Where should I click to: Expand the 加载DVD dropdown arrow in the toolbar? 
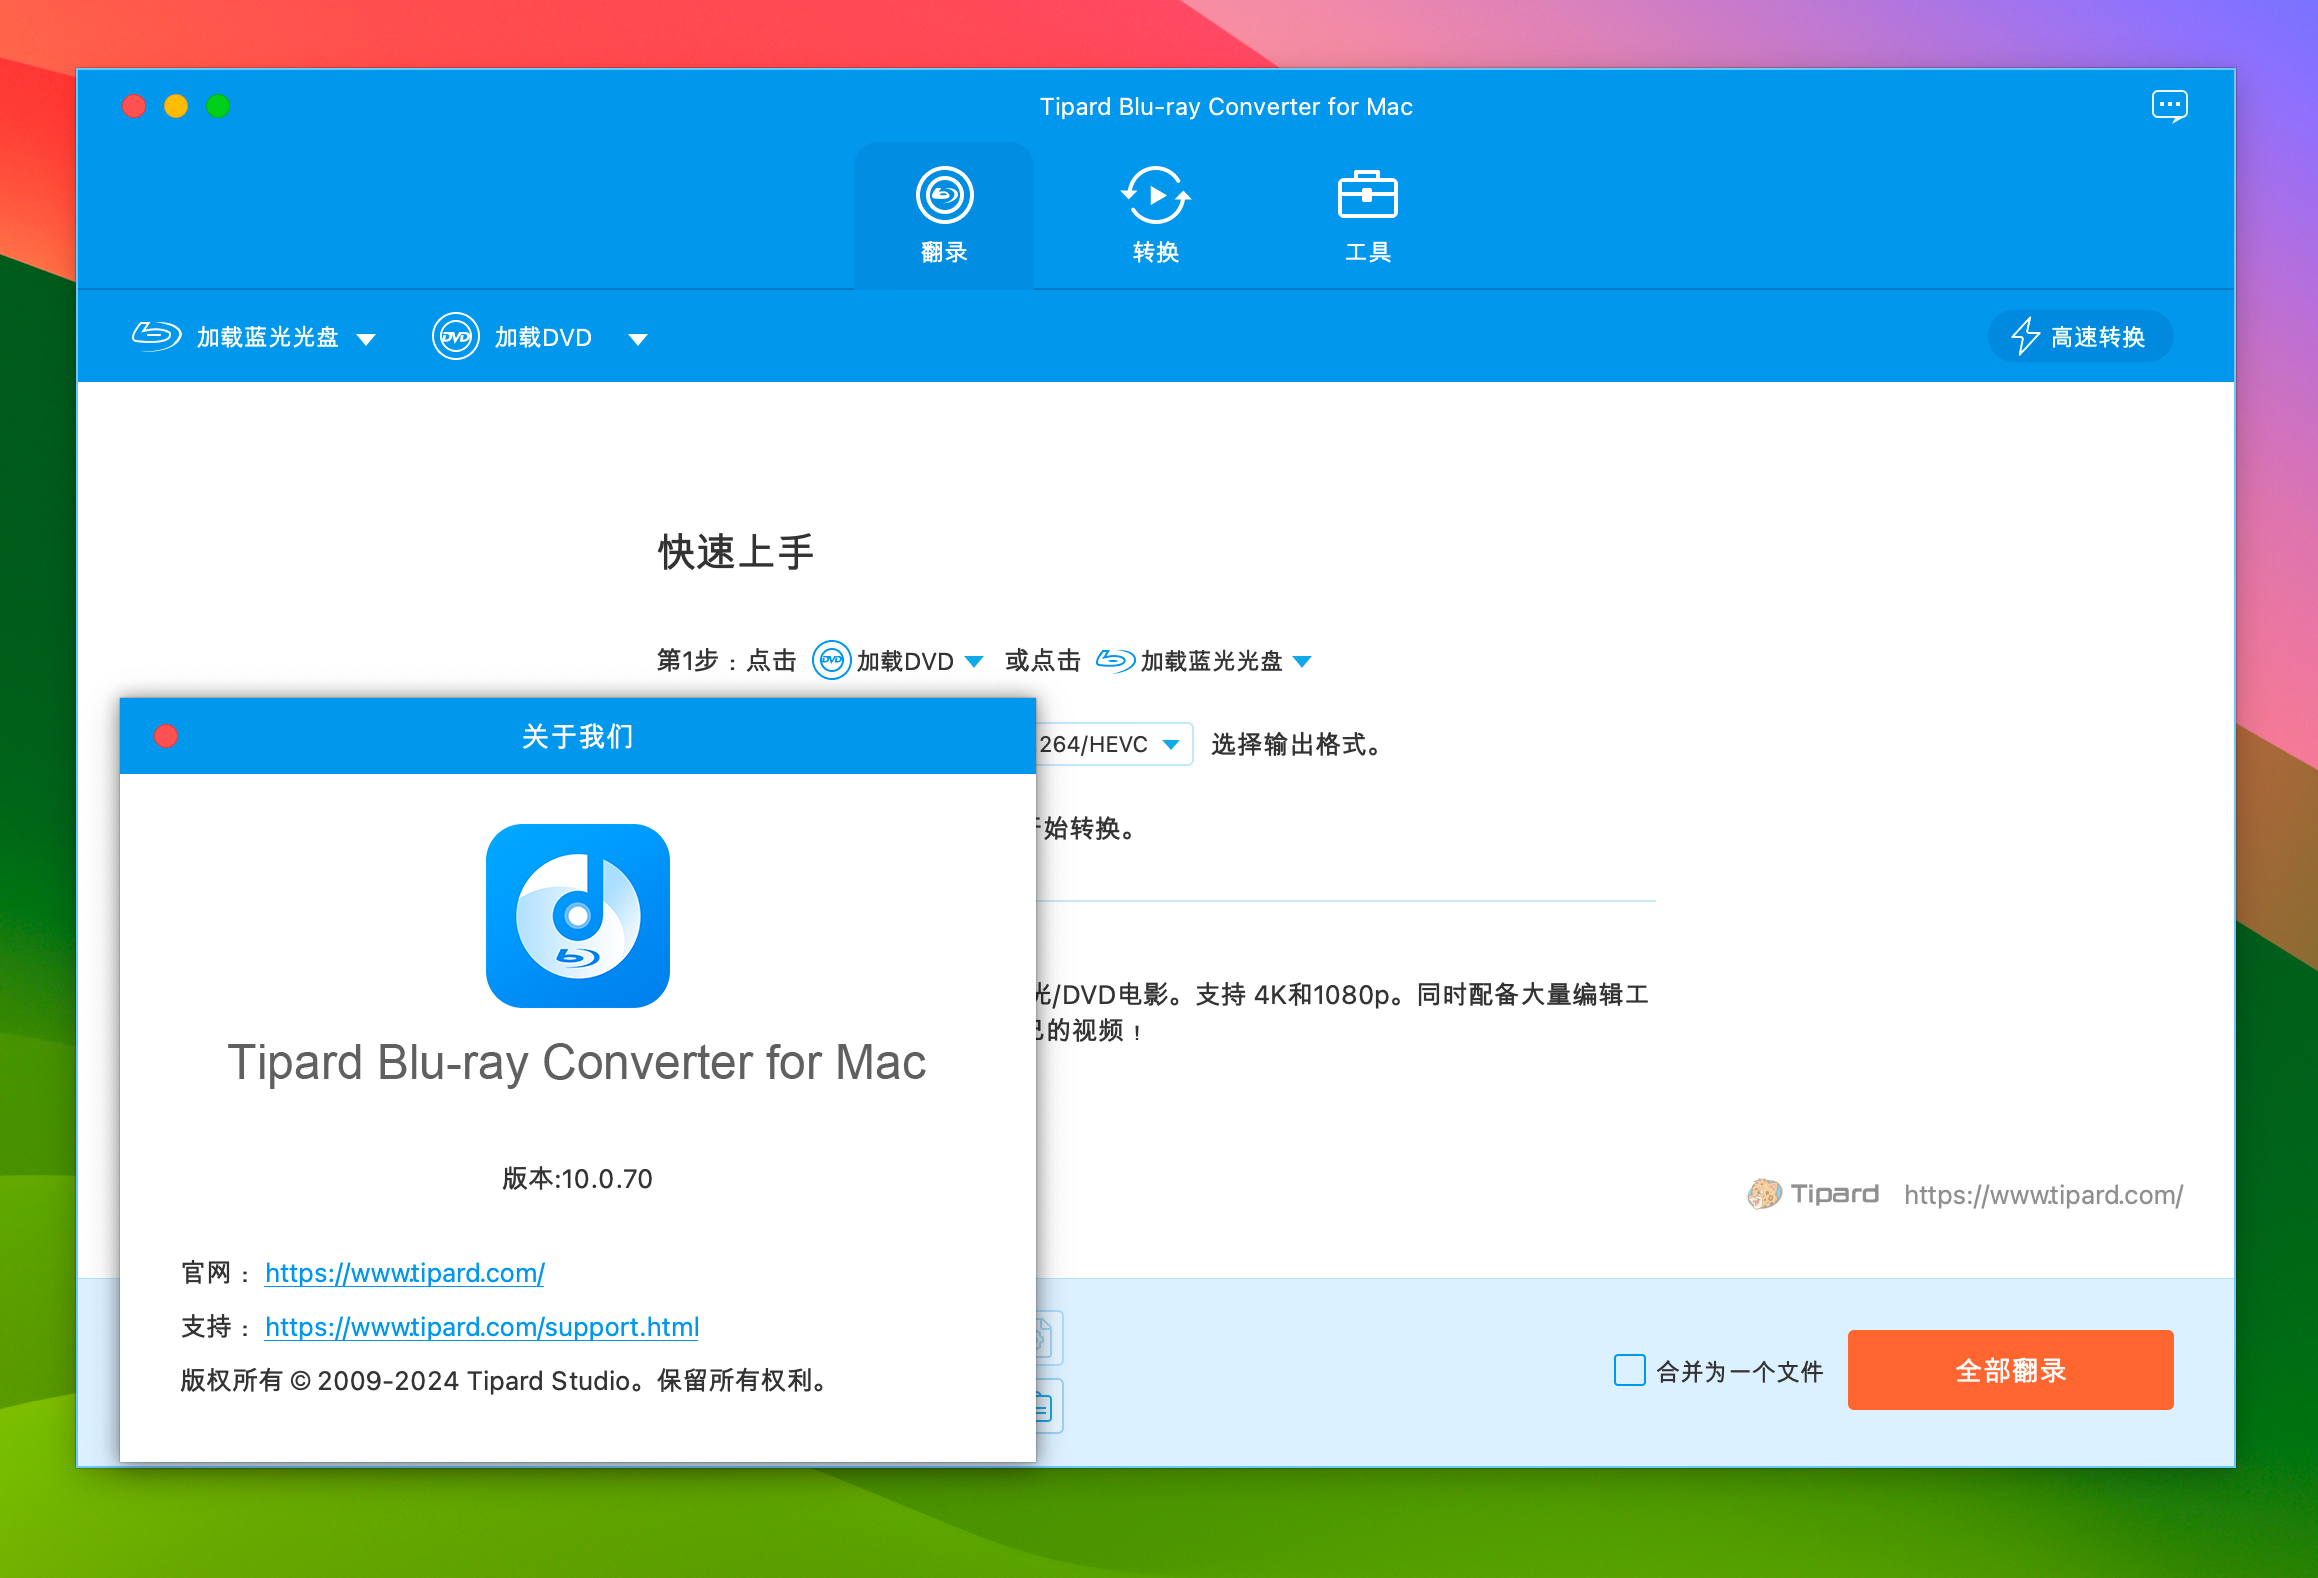coord(637,339)
